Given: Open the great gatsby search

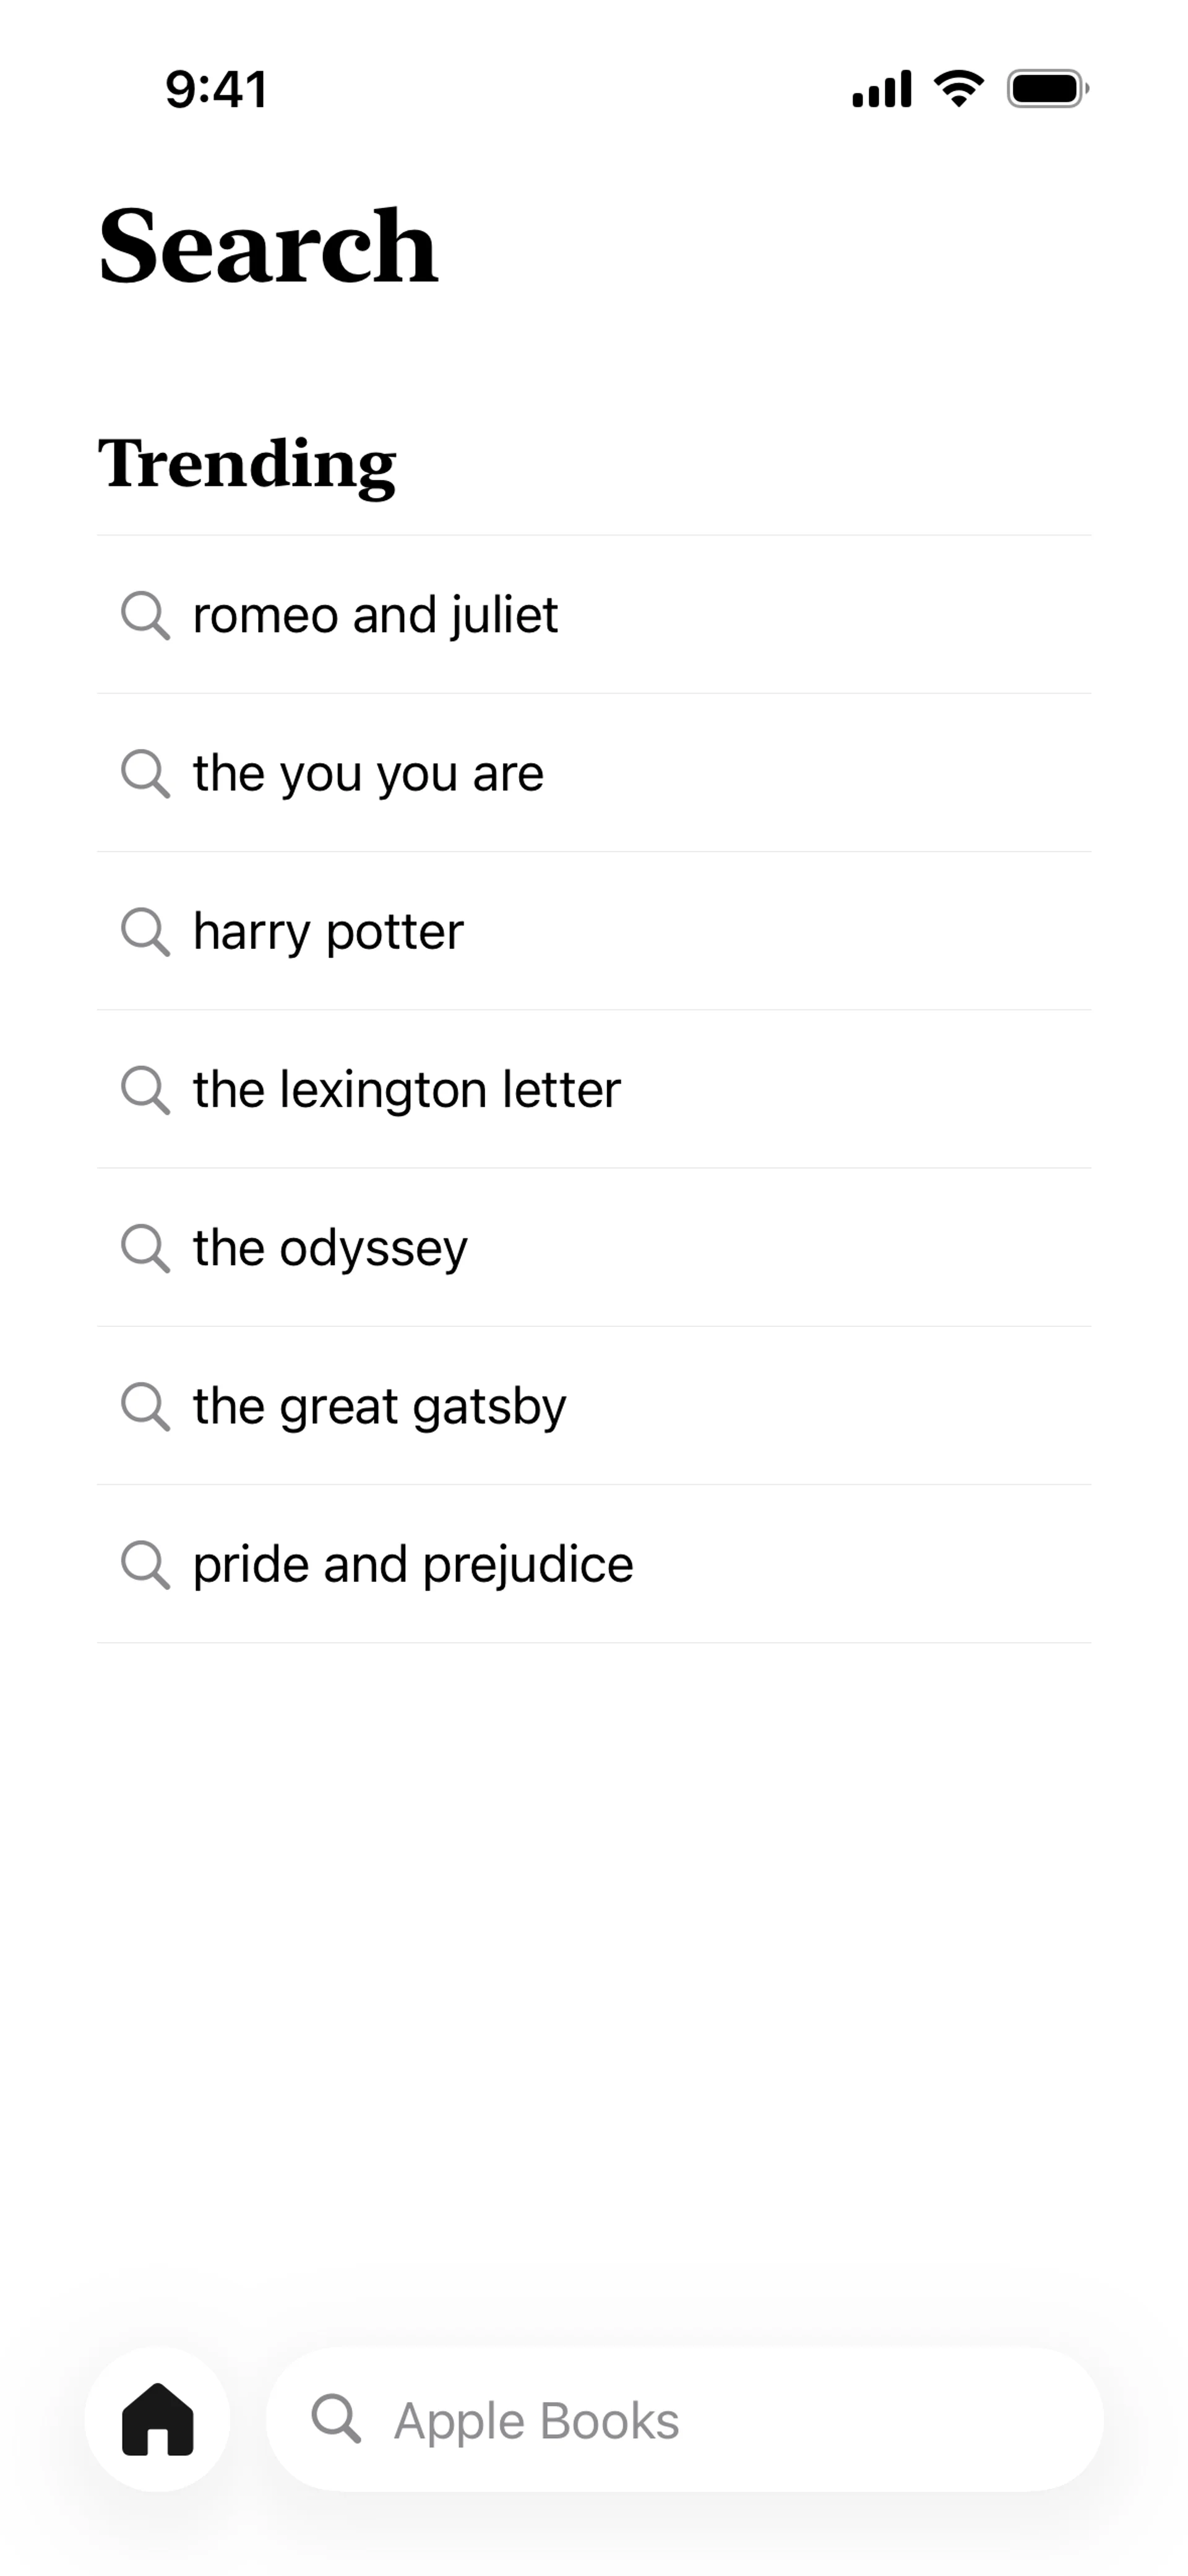Looking at the screenshot, I should 379,1407.
